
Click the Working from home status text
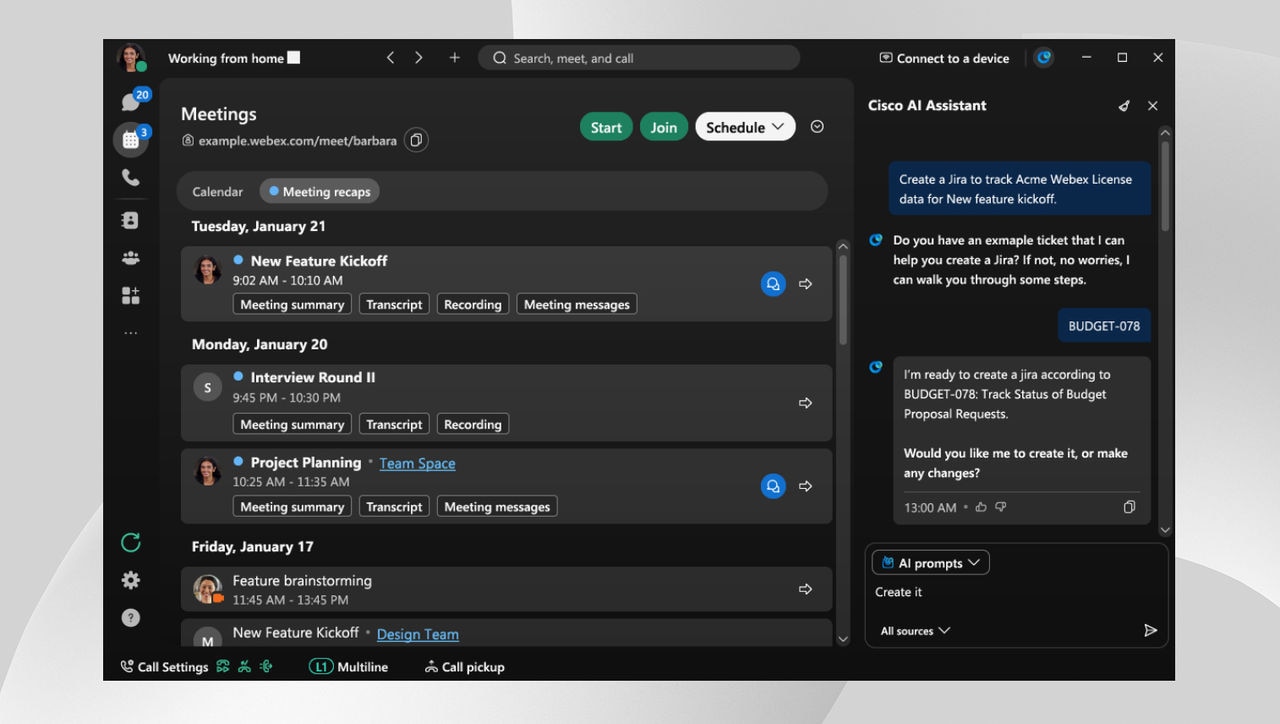click(x=226, y=58)
